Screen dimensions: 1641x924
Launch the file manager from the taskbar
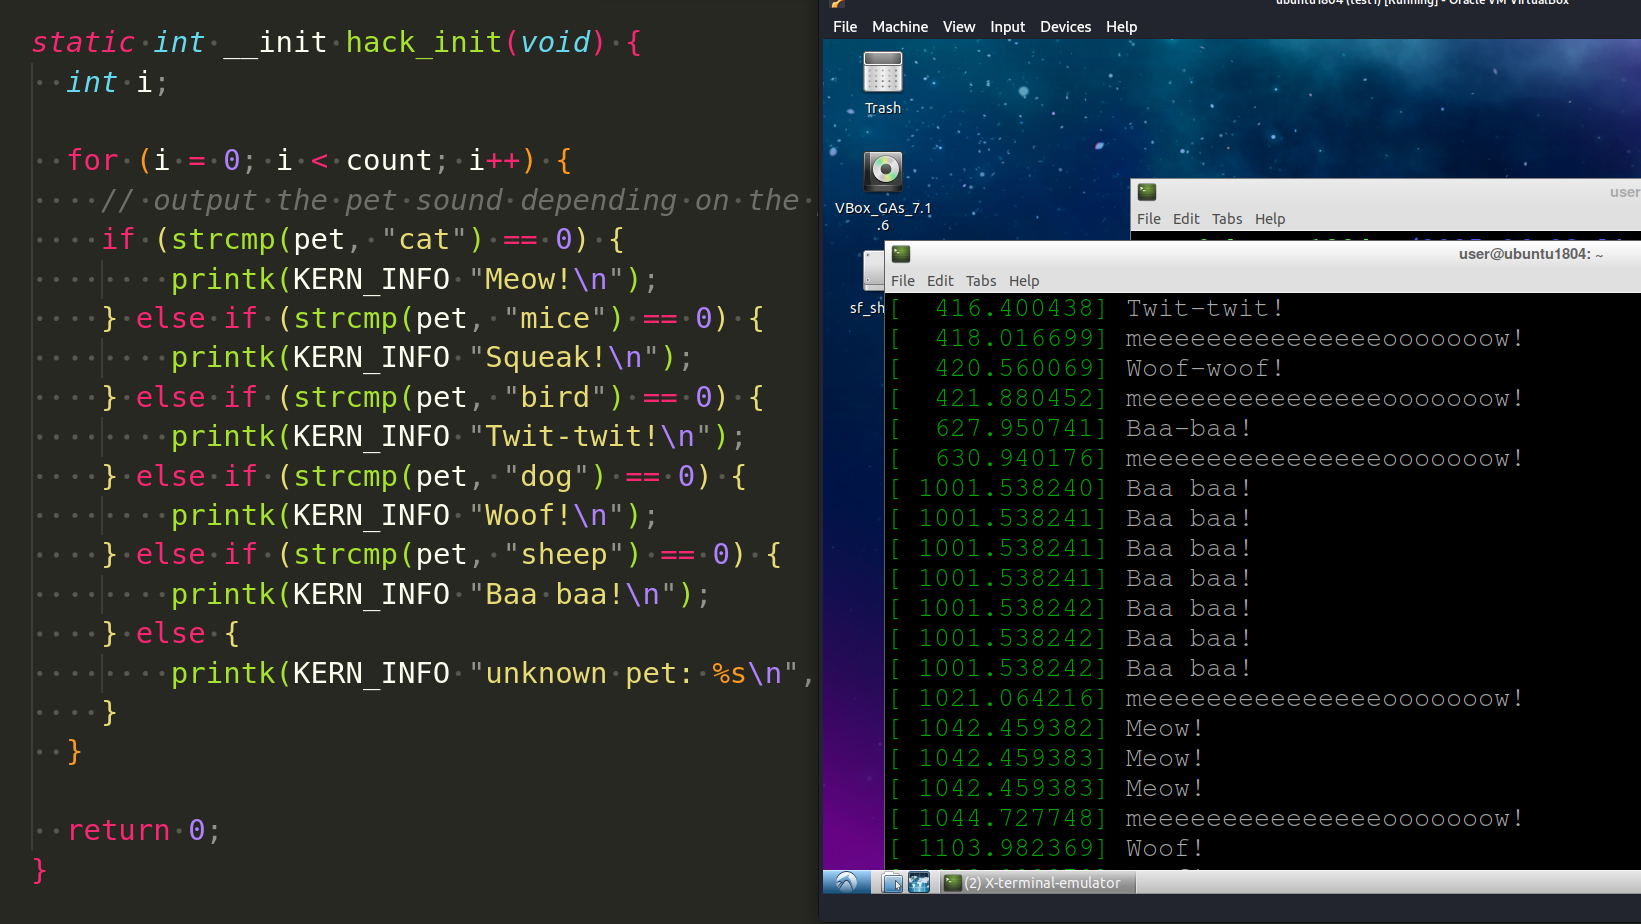(893, 882)
